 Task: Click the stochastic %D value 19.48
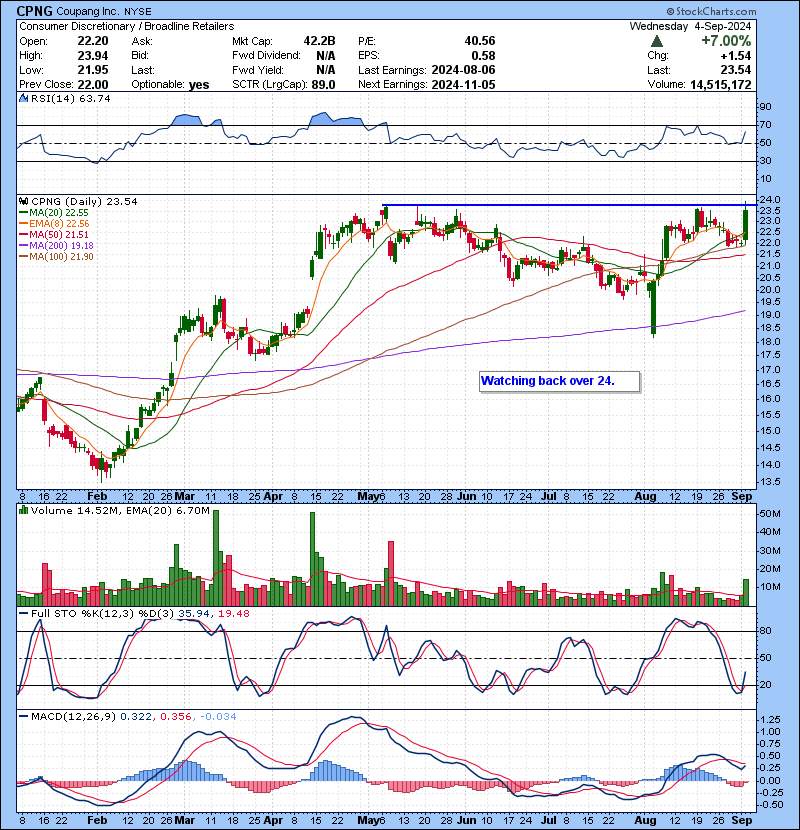[233, 614]
